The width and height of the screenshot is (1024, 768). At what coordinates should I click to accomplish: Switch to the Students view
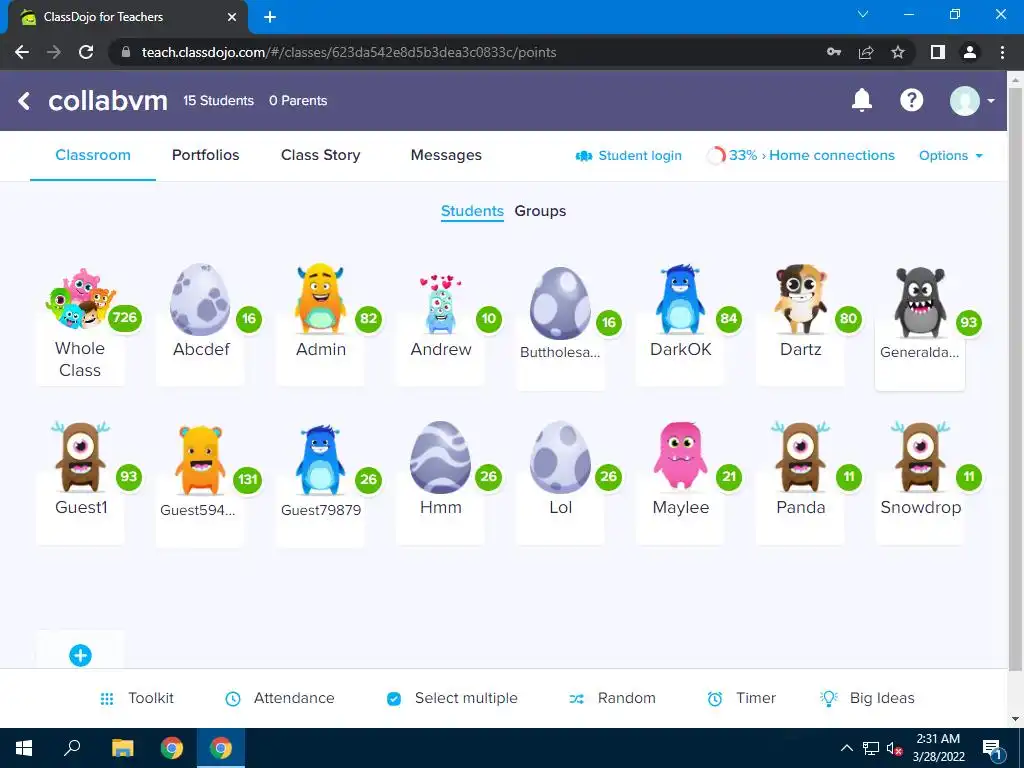point(472,211)
